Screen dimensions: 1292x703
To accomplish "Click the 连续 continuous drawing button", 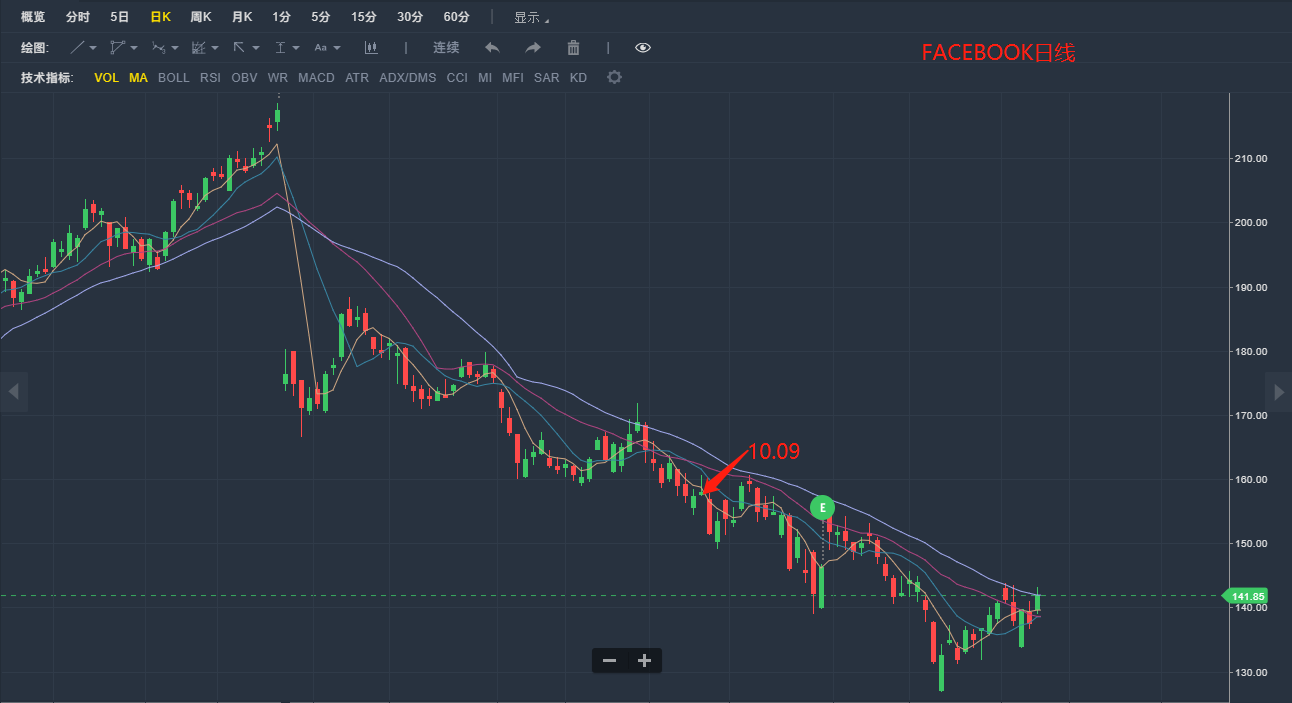I will pyautogui.click(x=446, y=47).
